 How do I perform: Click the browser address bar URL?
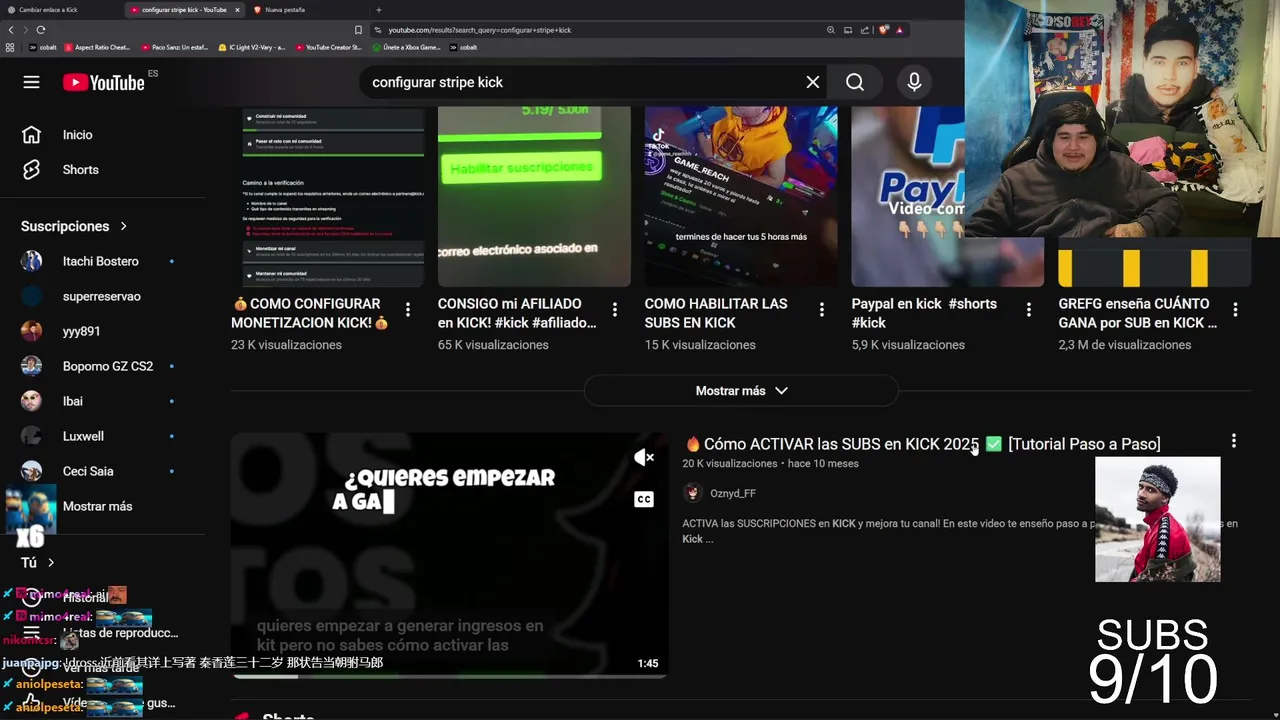tap(480, 30)
